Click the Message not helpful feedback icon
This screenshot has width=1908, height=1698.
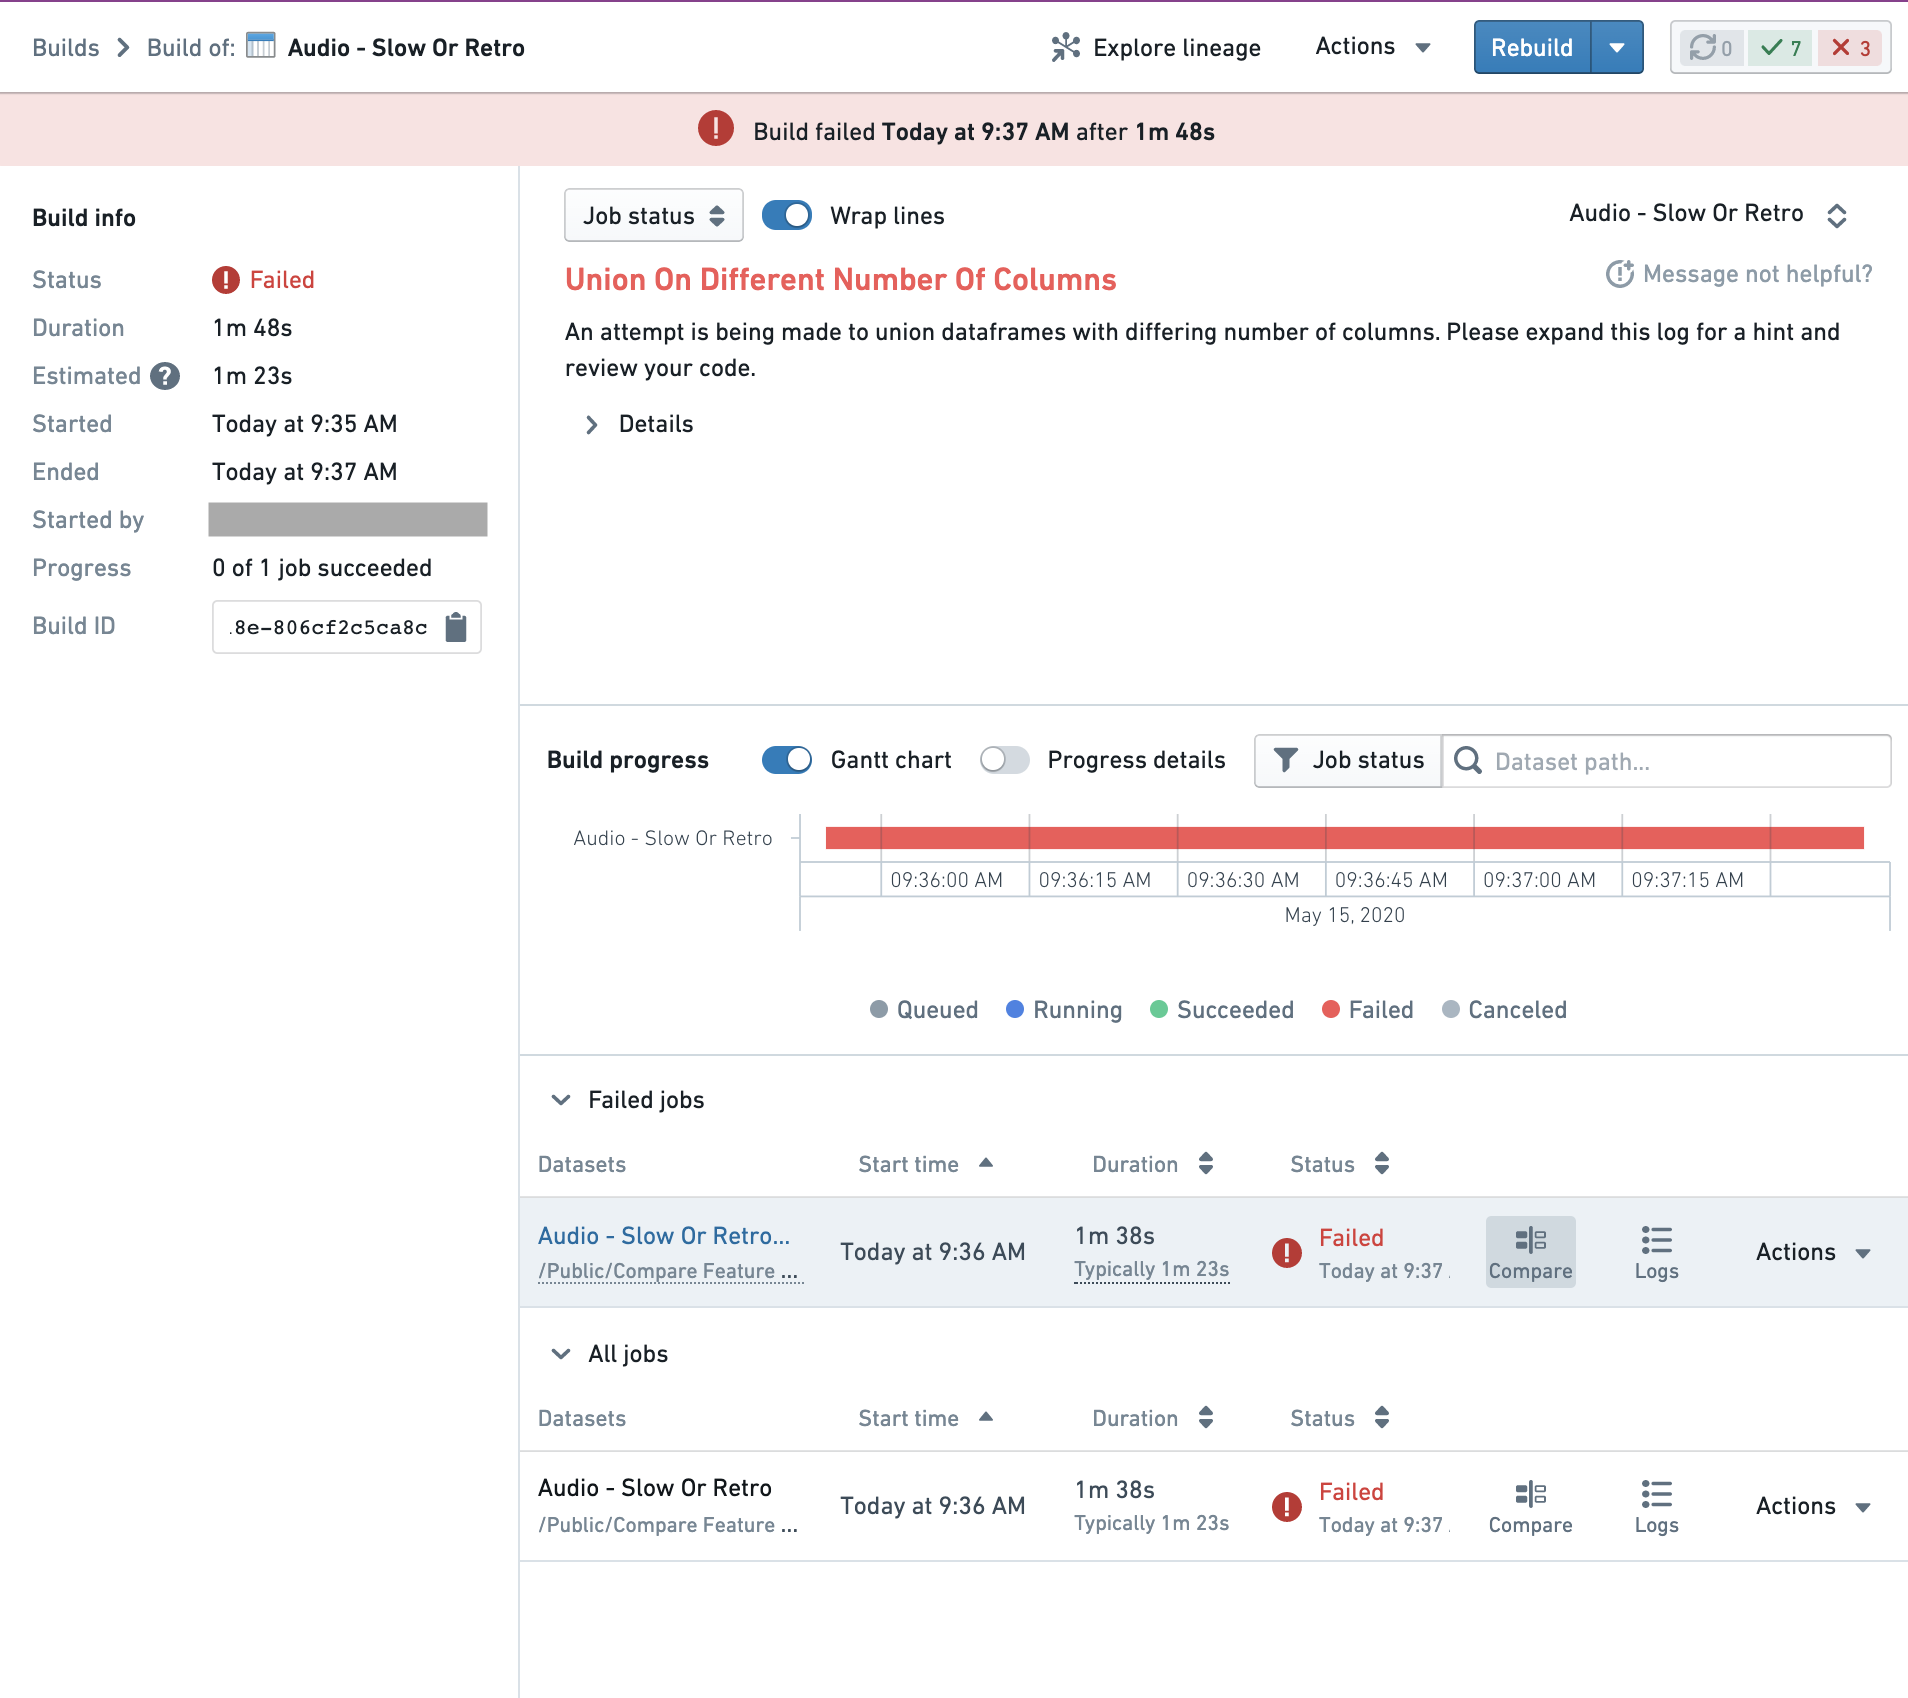point(1619,274)
